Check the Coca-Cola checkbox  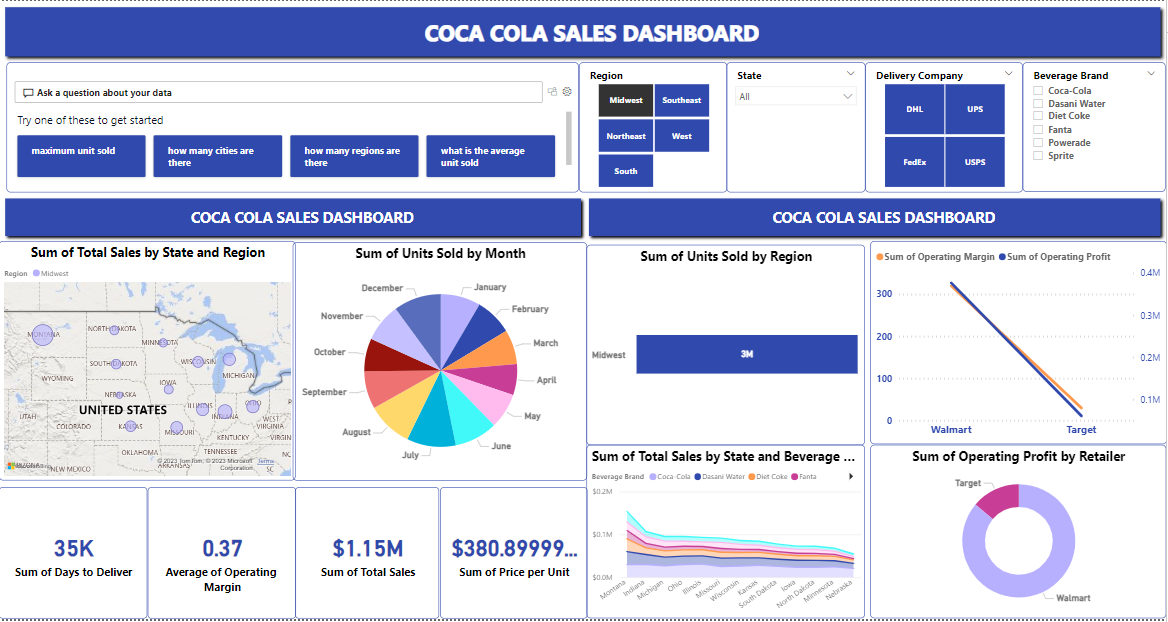point(1037,90)
